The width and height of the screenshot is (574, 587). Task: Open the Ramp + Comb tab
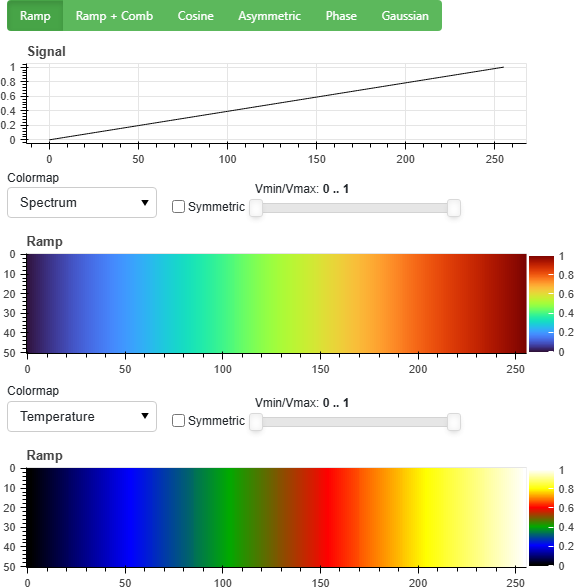pos(114,16)
